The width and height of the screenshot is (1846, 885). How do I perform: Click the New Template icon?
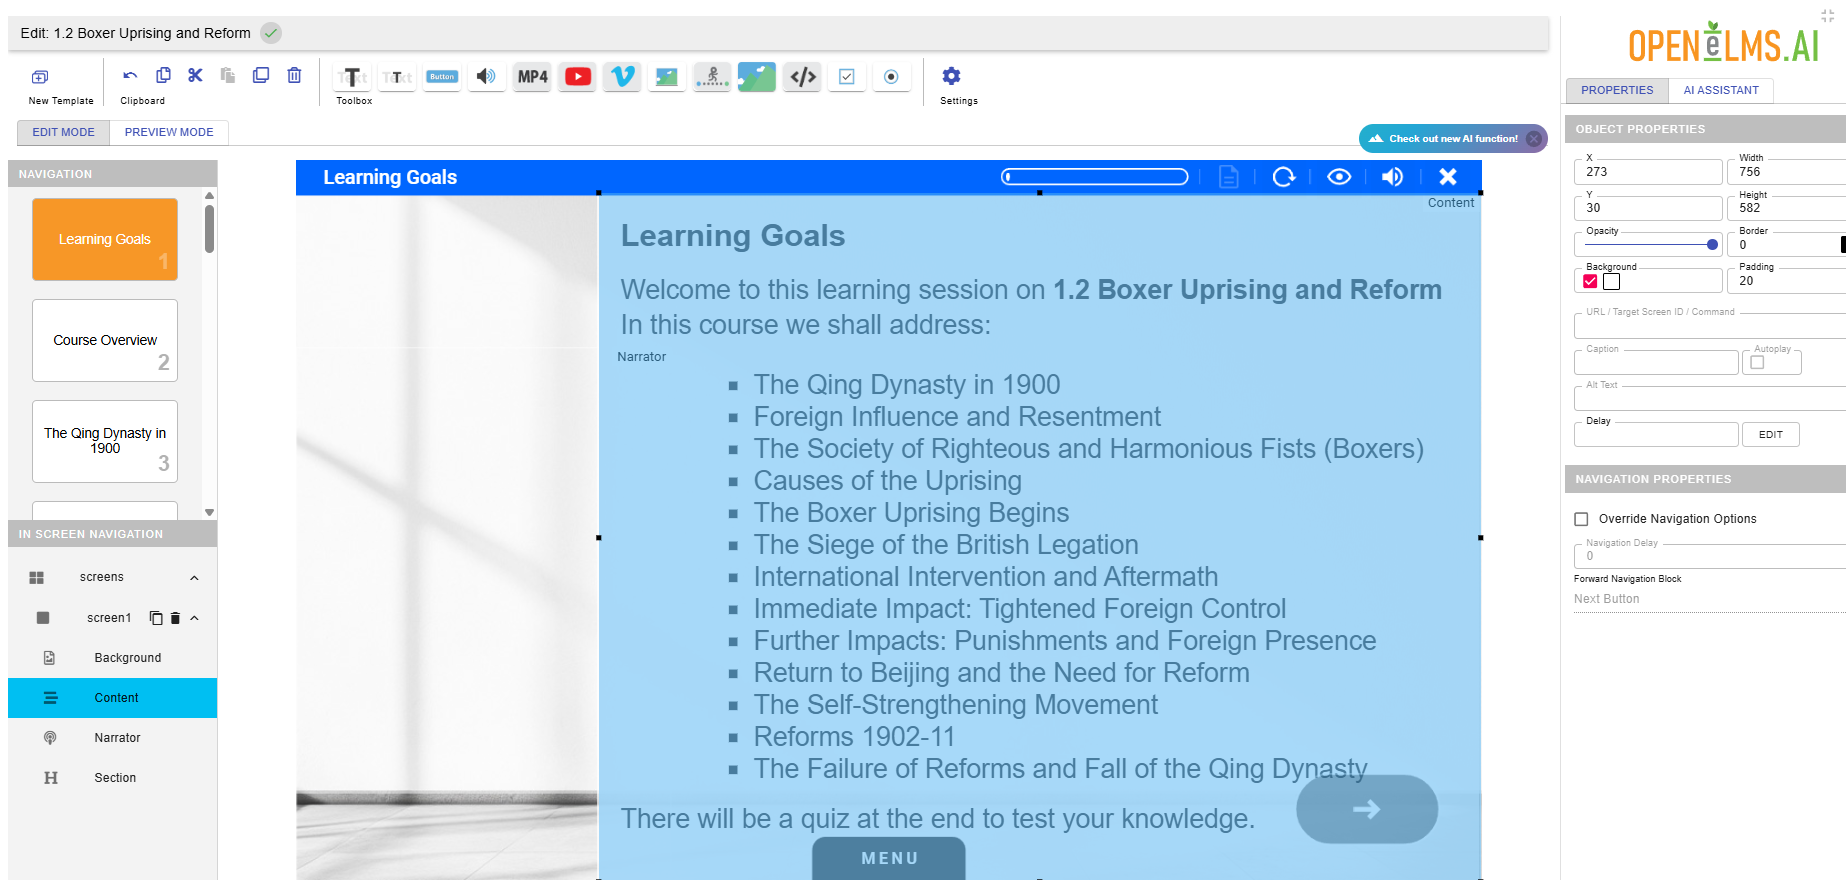tap(40, 77)
